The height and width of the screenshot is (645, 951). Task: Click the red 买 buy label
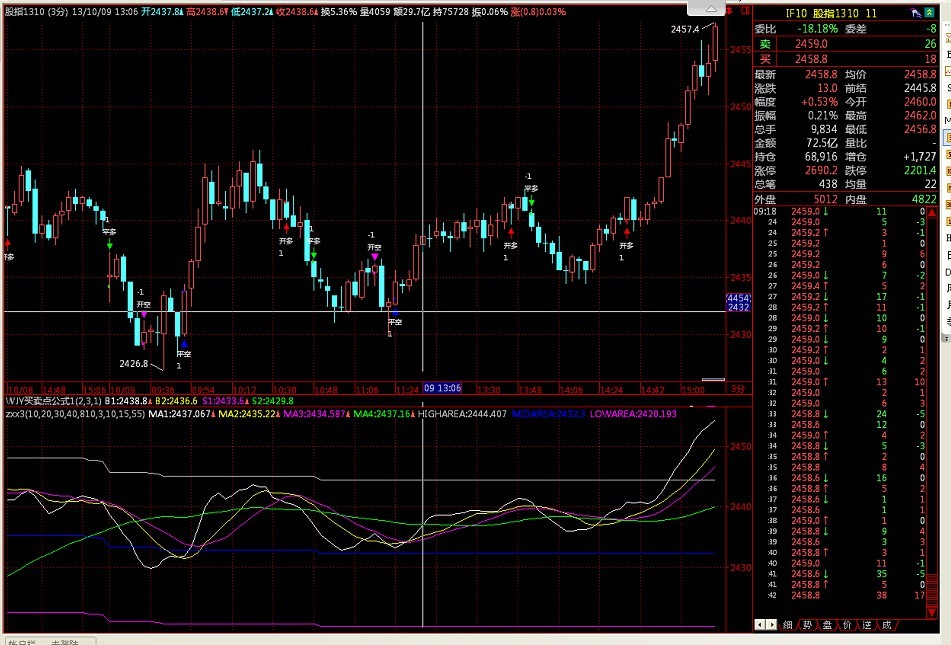pos(765,60)
